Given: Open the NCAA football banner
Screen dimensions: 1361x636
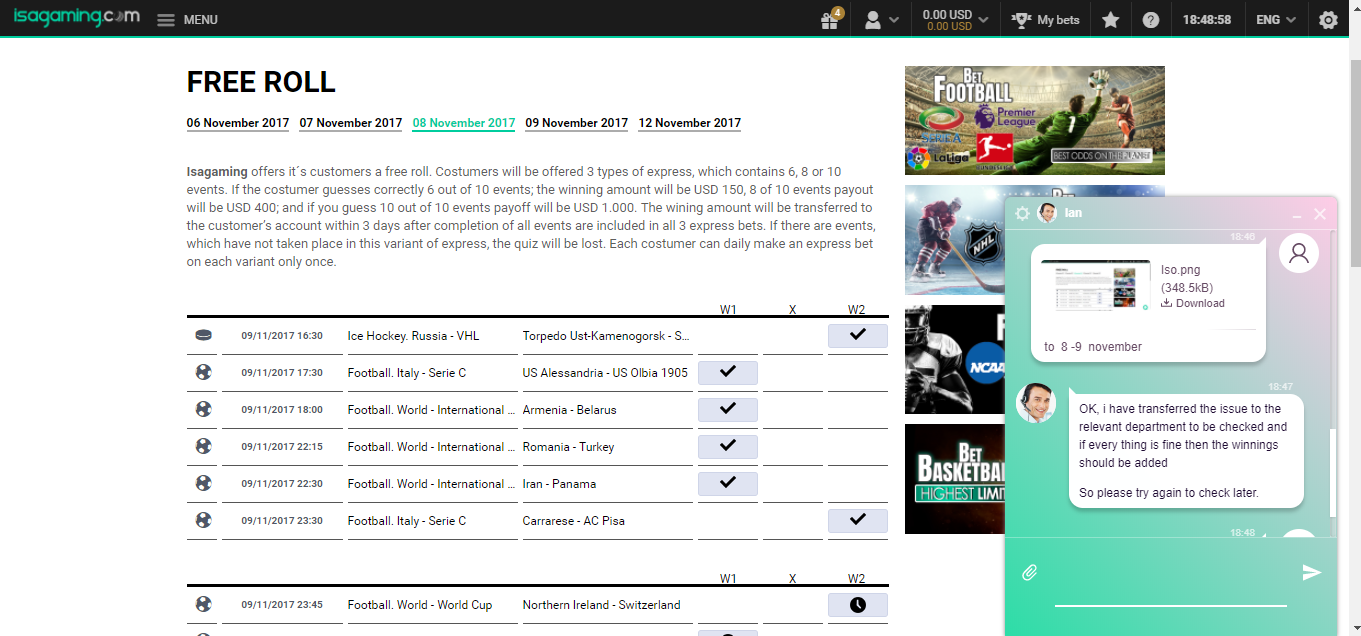Looking at the screenshot, I should click(x=954, y=359).
